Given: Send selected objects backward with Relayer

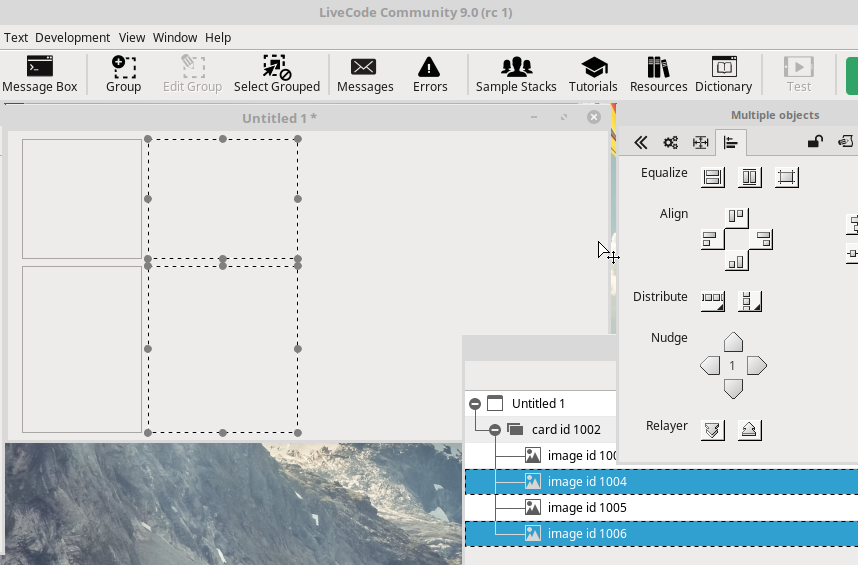Looking at the screenshot, I should (x=712, y=430).
